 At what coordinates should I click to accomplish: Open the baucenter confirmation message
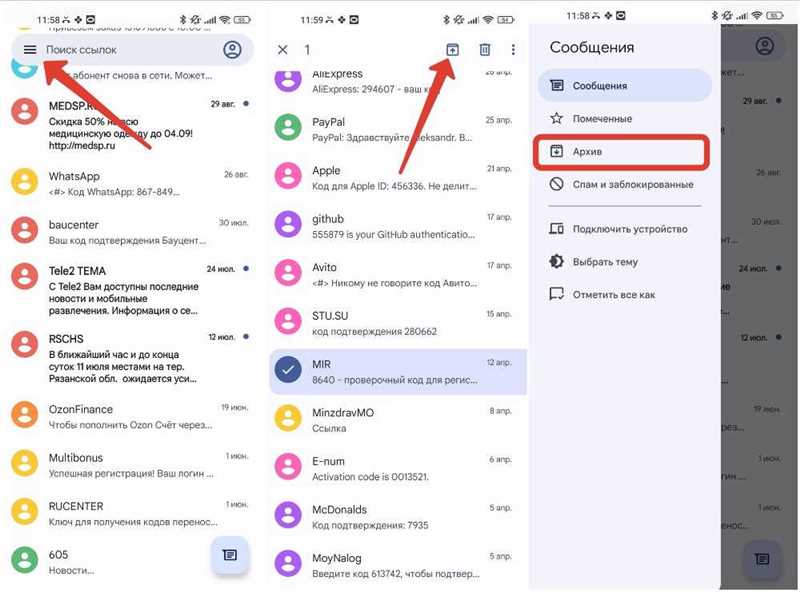130,231
